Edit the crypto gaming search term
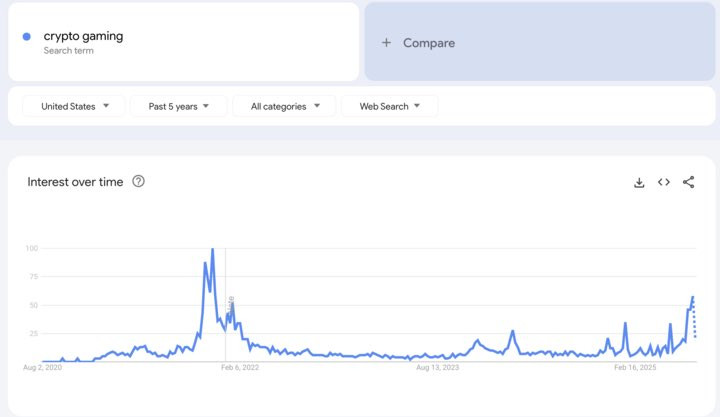This screenshot has width=720, height=417. (84, 36)
